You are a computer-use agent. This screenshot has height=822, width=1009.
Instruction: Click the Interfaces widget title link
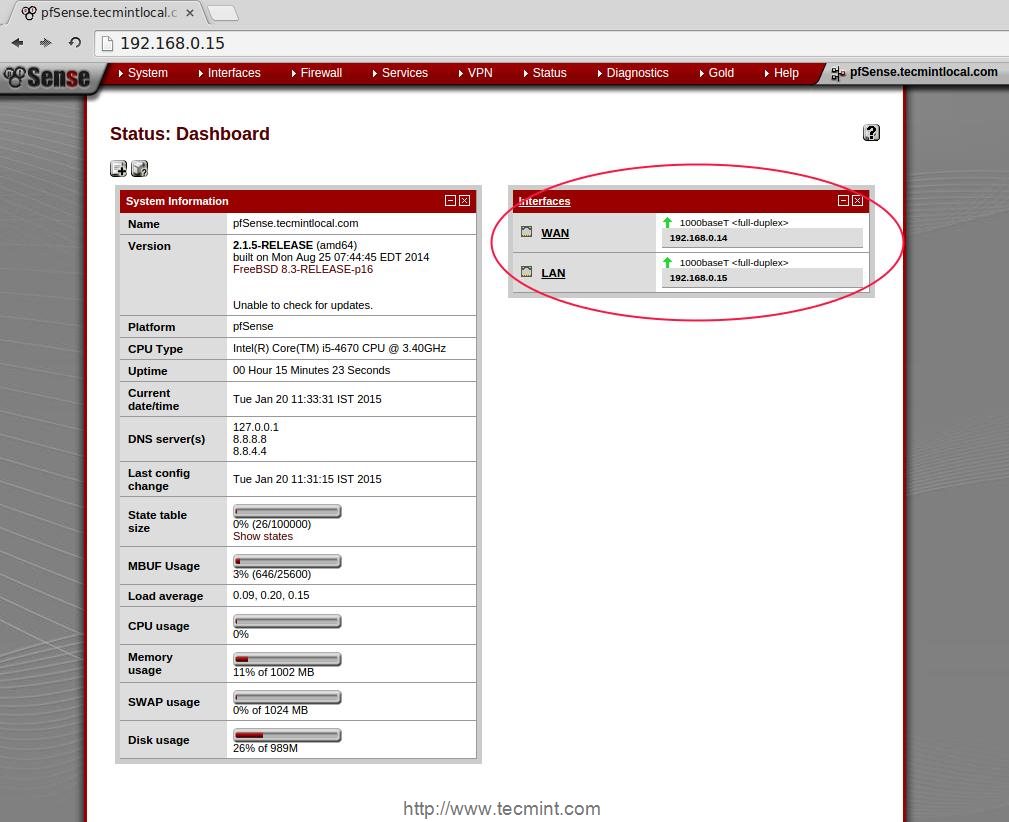coord(544,201)
